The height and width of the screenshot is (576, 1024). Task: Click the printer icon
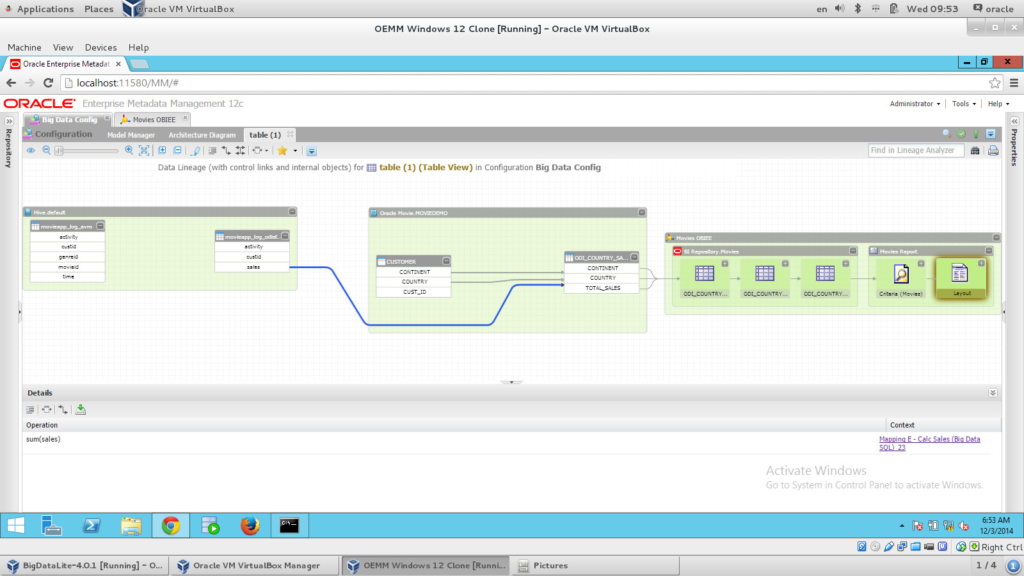point(993,151)
